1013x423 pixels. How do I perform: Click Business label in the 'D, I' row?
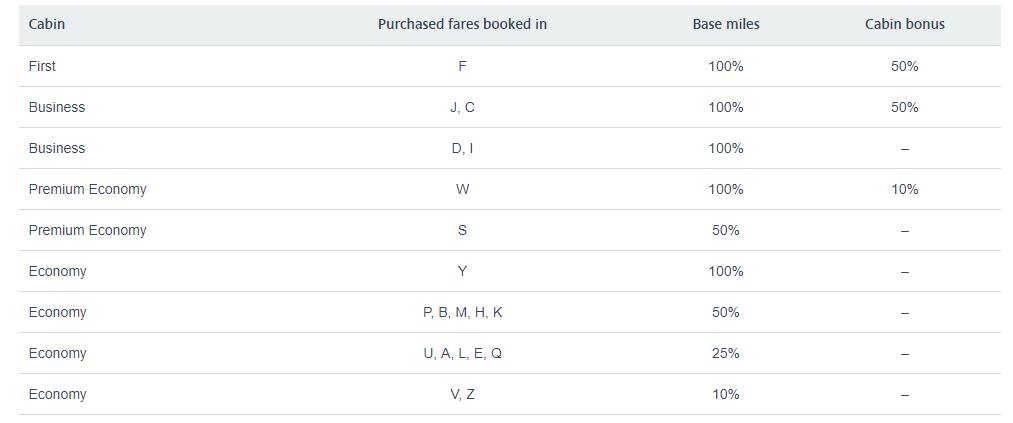pyautogui.click(x=57, y=148)
